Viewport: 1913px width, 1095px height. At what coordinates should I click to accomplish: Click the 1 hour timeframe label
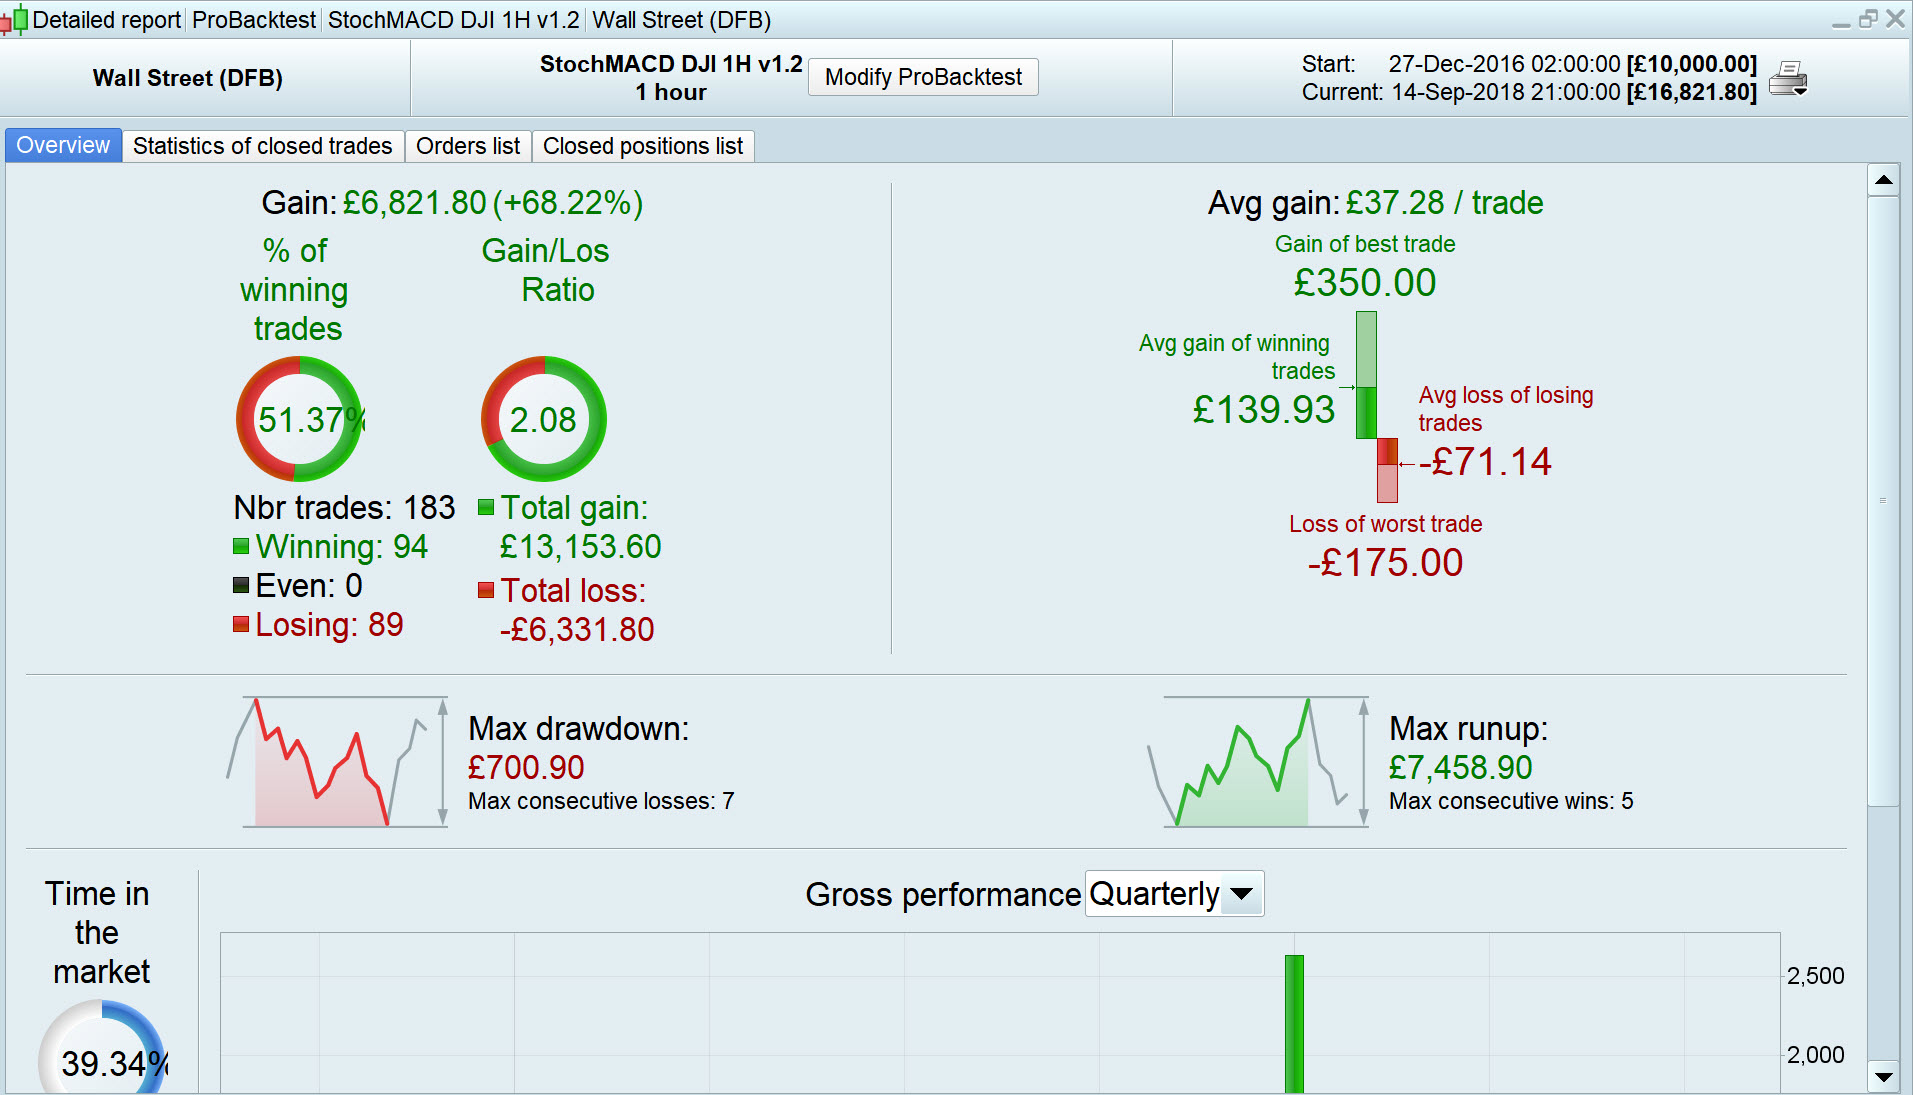(671, 92)
